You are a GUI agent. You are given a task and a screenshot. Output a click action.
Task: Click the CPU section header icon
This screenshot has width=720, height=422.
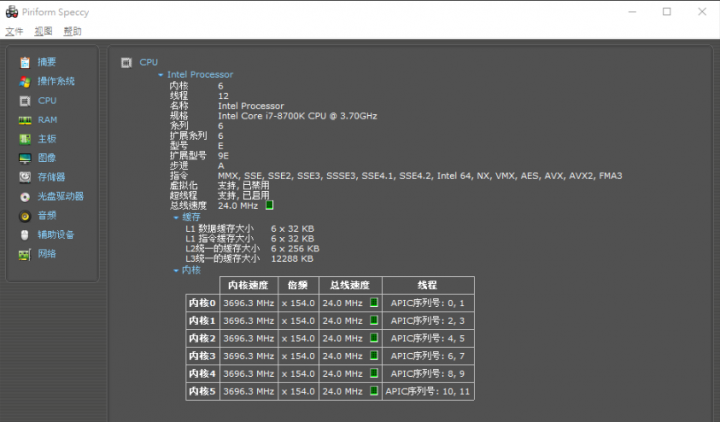tap(126, 62)
